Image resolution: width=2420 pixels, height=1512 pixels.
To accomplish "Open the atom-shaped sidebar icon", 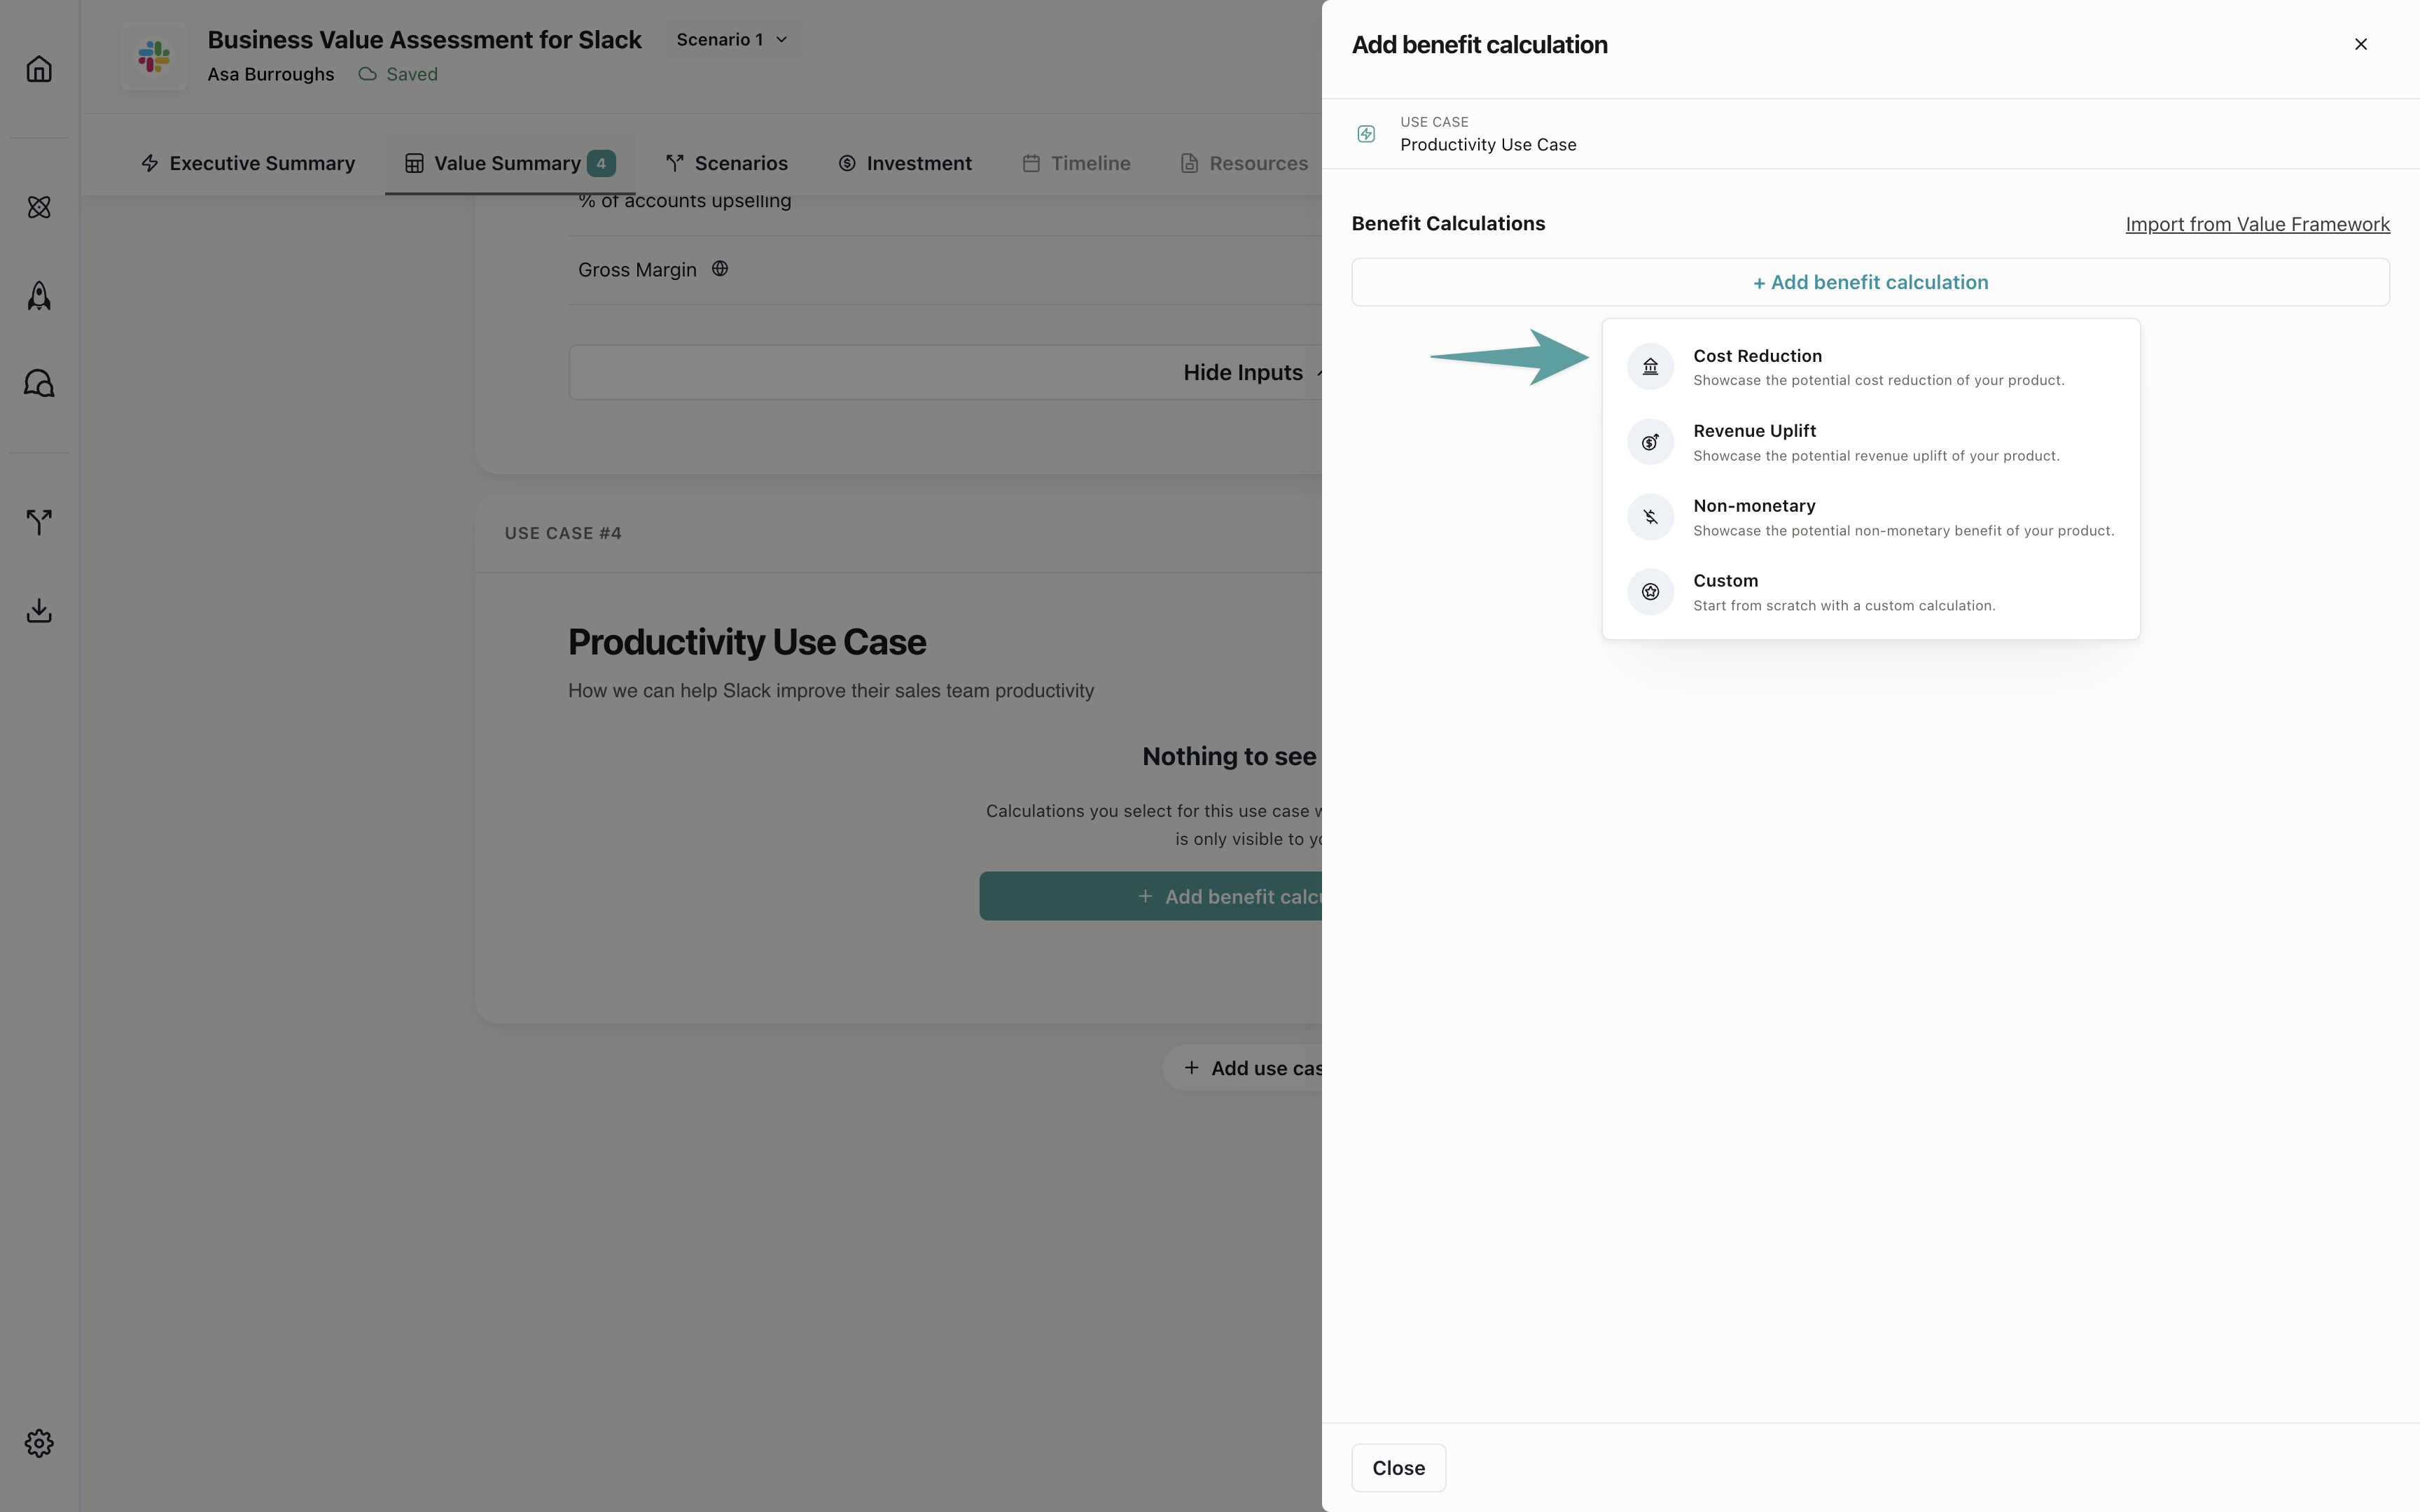I will (39, 207).
